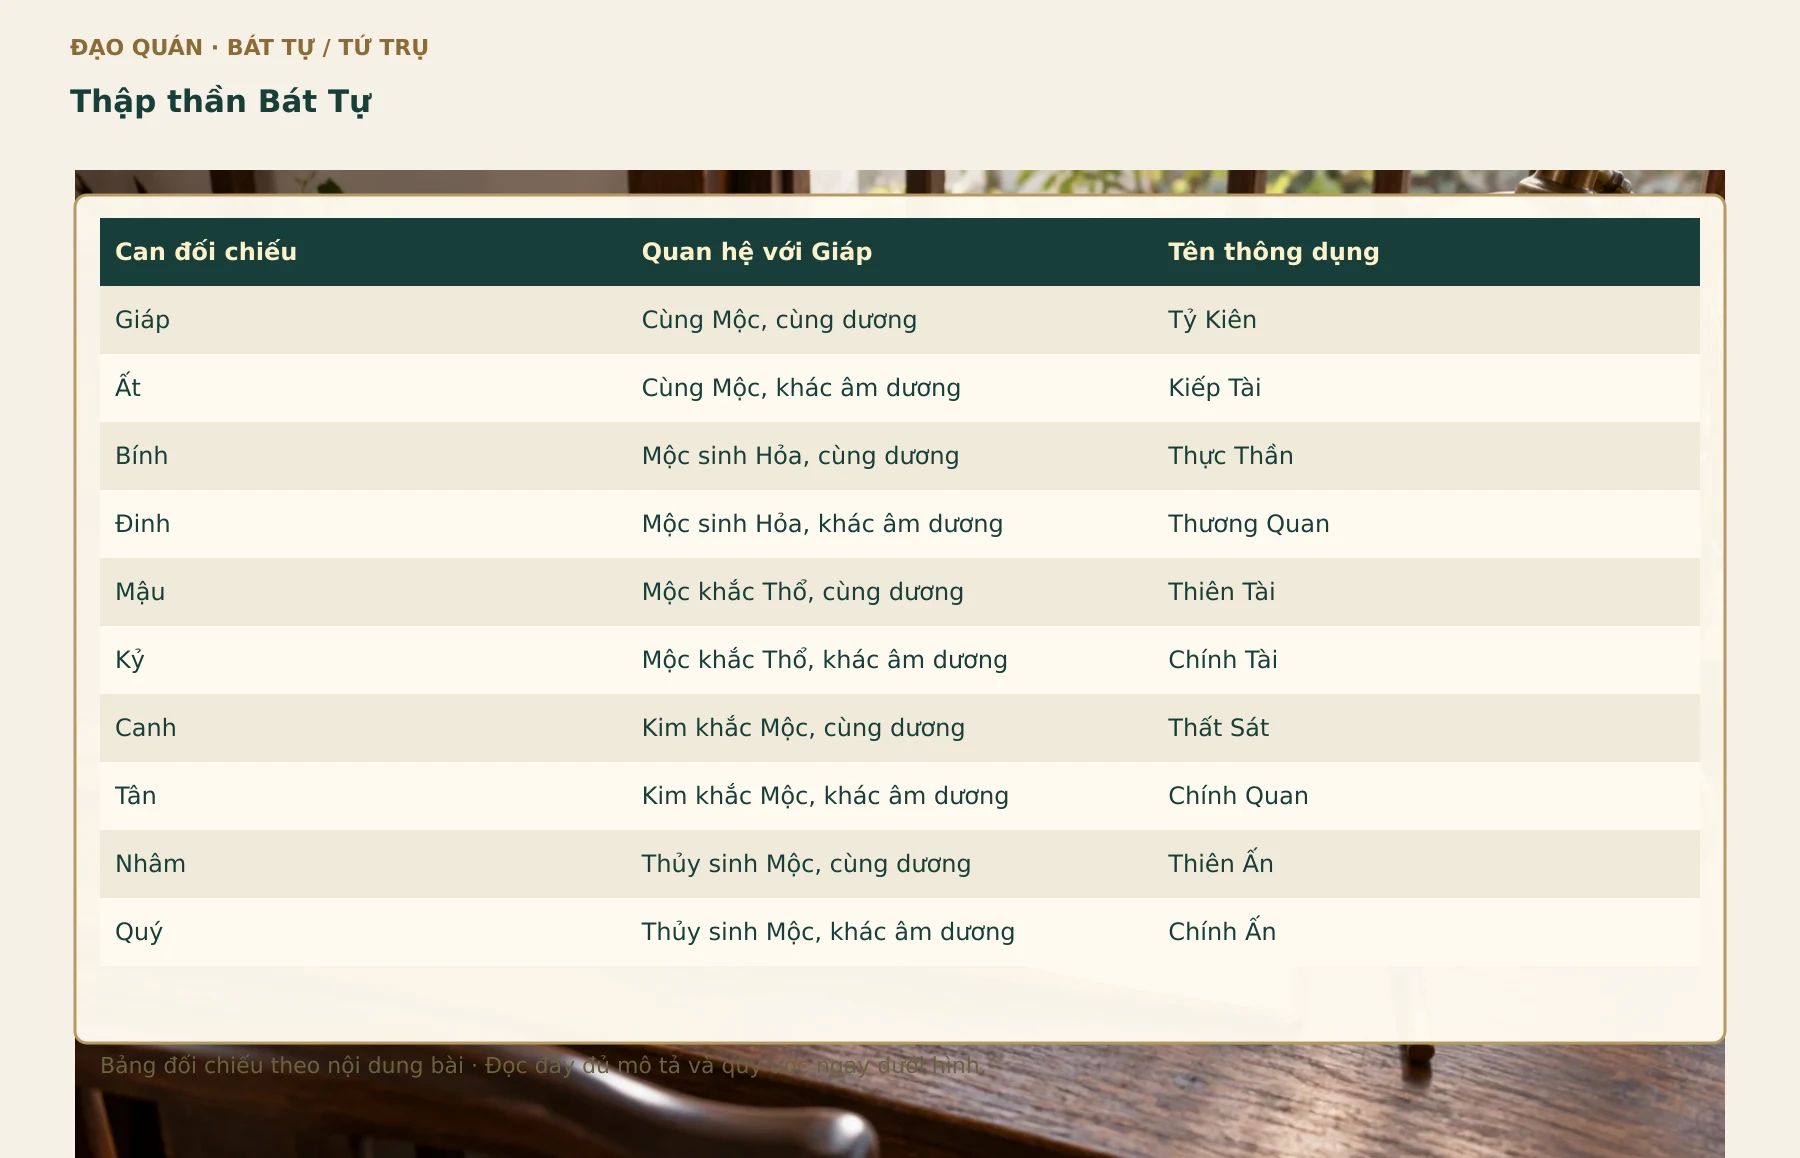Click 'Thủy sinh Mộc, cùng dương' cell
This screenshot has width=1800, height=1158.
tap(890, 864)
